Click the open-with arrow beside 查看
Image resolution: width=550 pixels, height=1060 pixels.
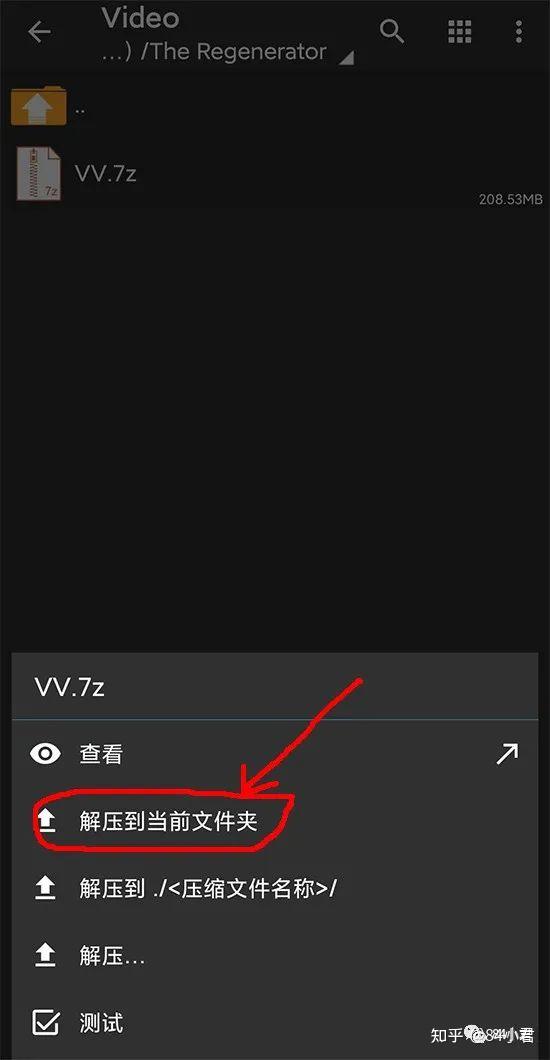click(x=507, y=754)
